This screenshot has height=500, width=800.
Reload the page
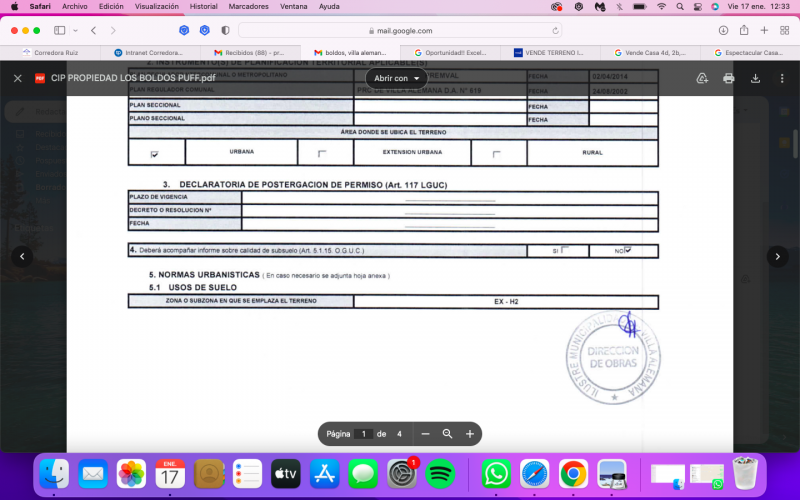tap(555, 31)
